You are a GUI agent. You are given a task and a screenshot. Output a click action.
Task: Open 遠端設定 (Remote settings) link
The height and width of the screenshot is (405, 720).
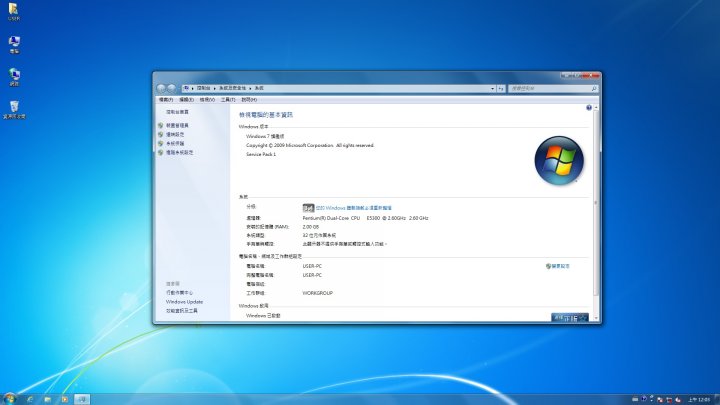[175, 135]
